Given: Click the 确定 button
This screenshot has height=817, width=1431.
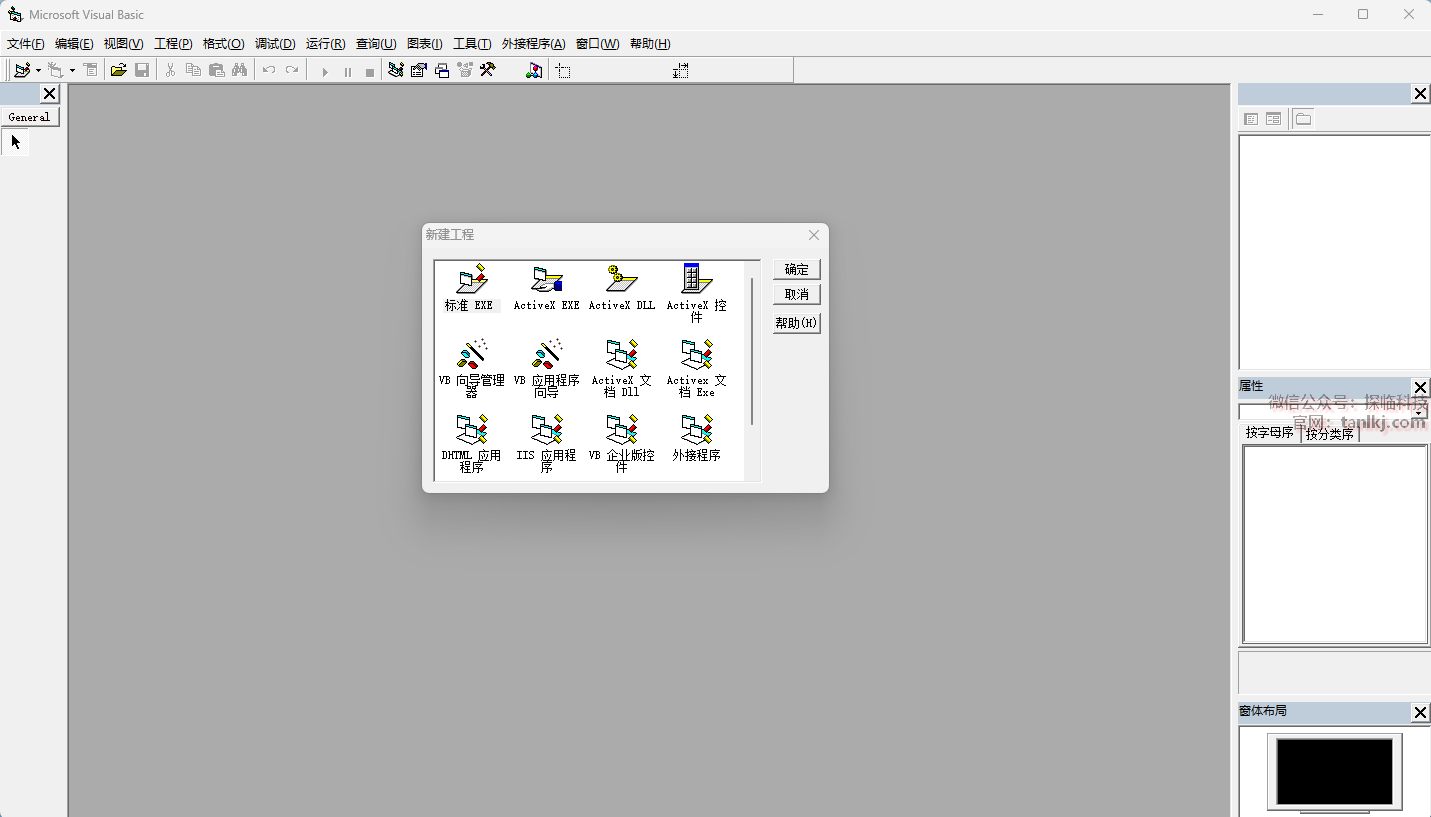Looking at the screenshot, I should pyautogui.click(x=796, y=269).
